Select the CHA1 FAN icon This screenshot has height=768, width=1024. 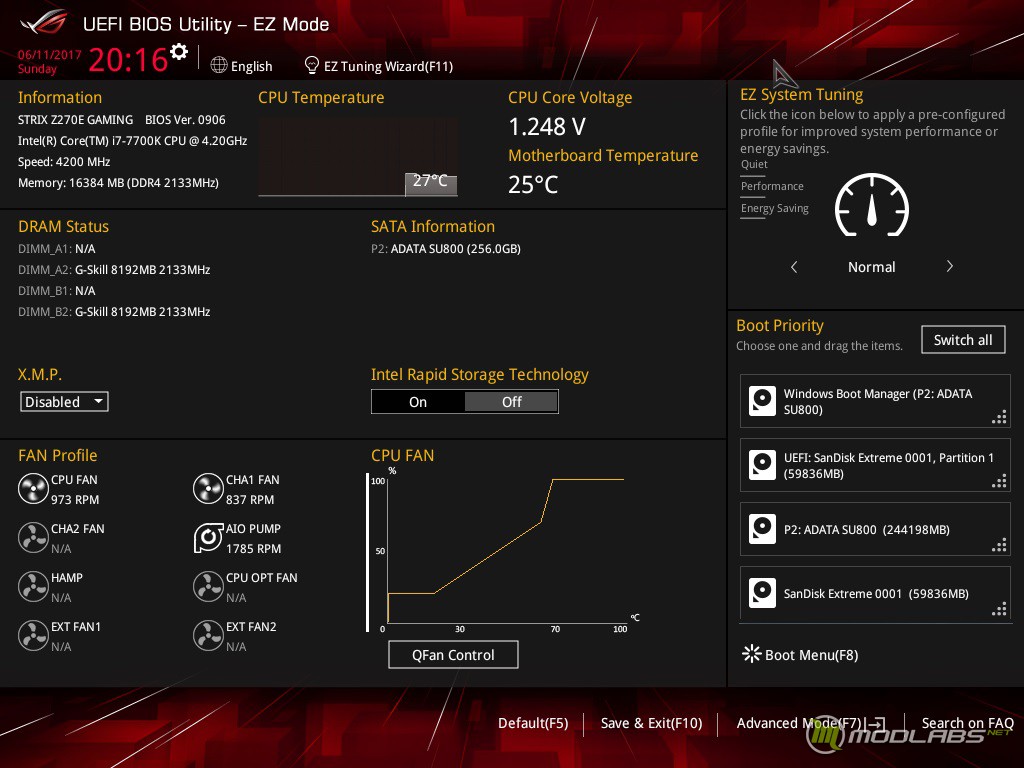coord(208,489)
